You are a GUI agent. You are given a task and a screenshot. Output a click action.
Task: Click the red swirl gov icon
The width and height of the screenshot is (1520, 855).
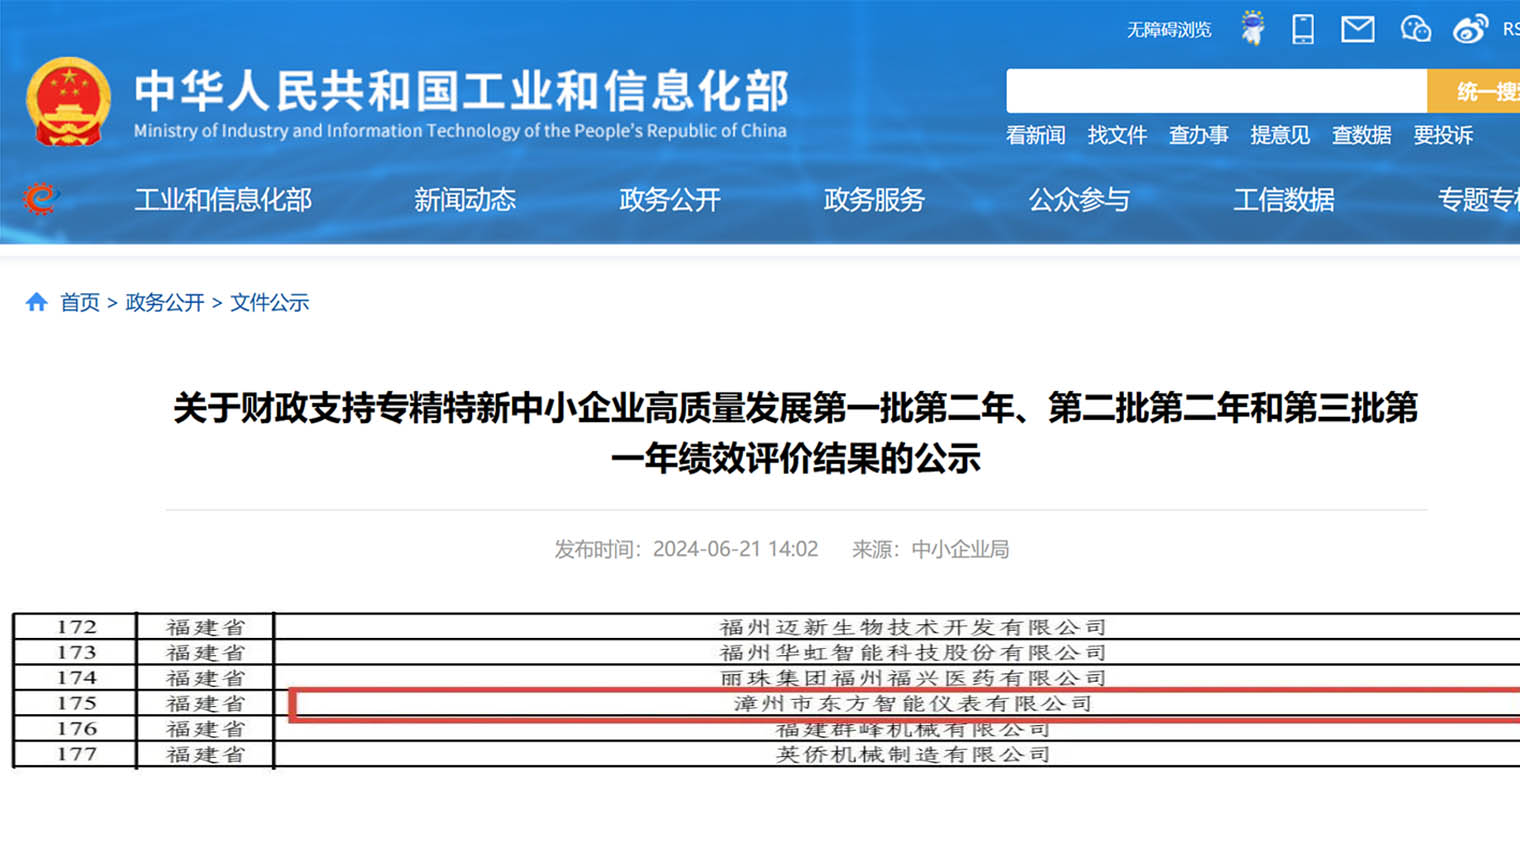40,199
